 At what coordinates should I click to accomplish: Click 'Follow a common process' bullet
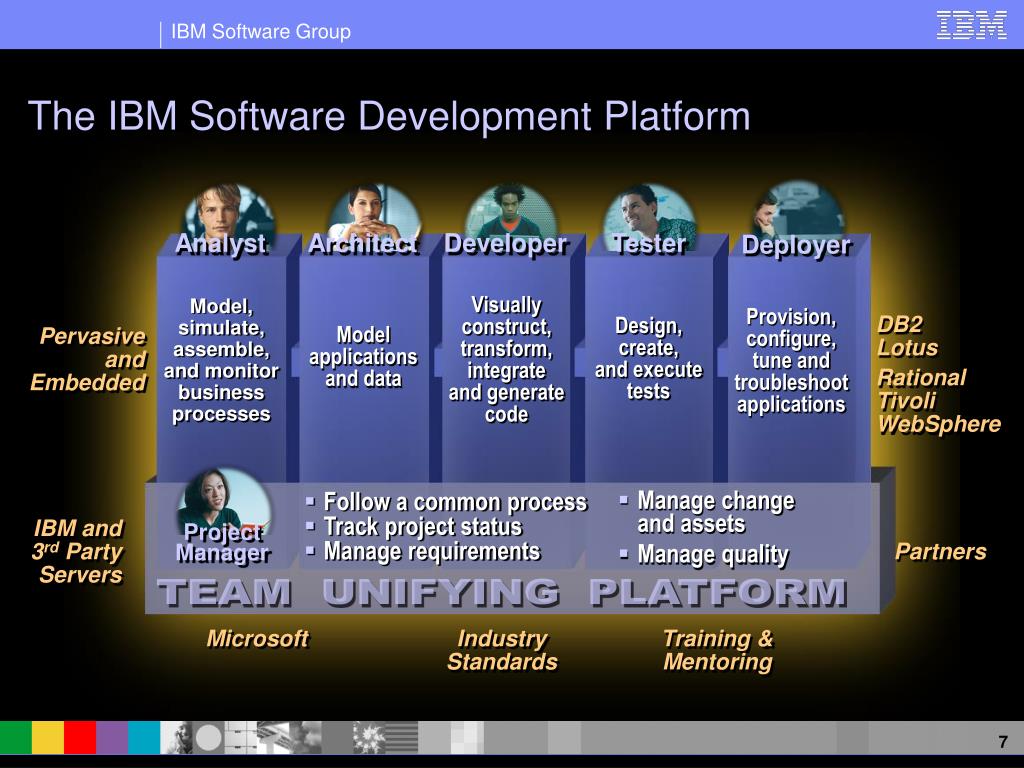pyautogui.click(x=455, y=502)
